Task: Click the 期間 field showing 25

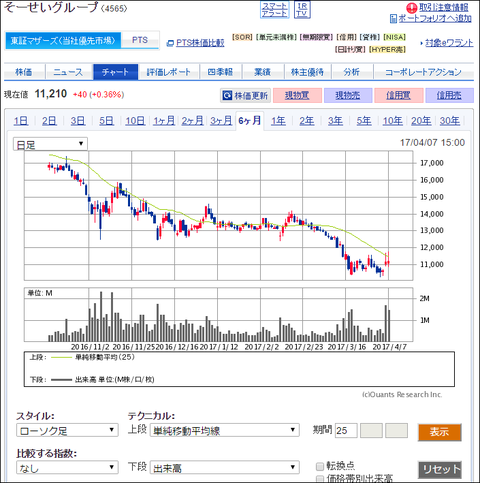Action: (346, 431)
